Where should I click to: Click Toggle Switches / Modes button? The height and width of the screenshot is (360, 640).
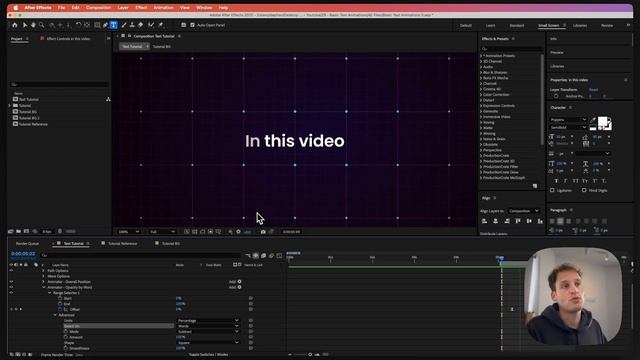pos(208,354)
